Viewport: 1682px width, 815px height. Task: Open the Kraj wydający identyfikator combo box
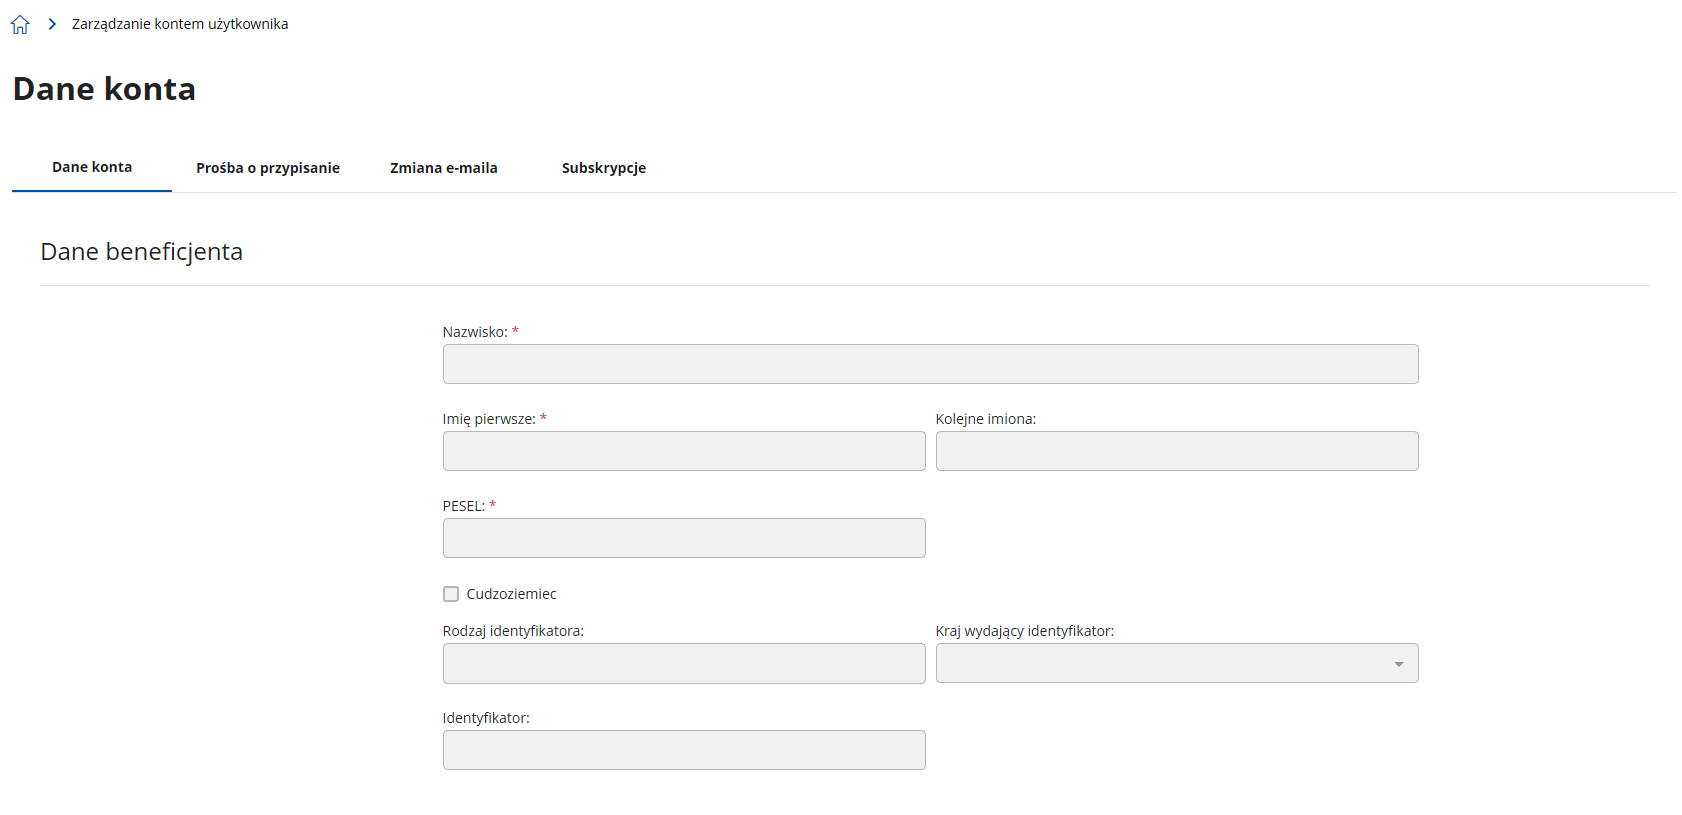tap(1160, 664)
